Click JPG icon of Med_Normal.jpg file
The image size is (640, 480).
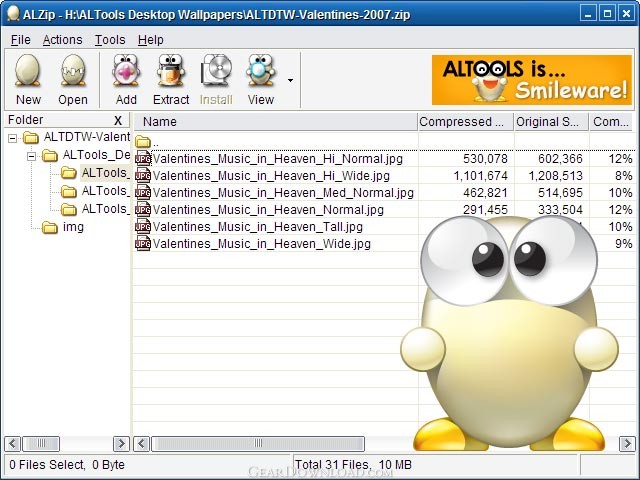click(x=143, y=192)
